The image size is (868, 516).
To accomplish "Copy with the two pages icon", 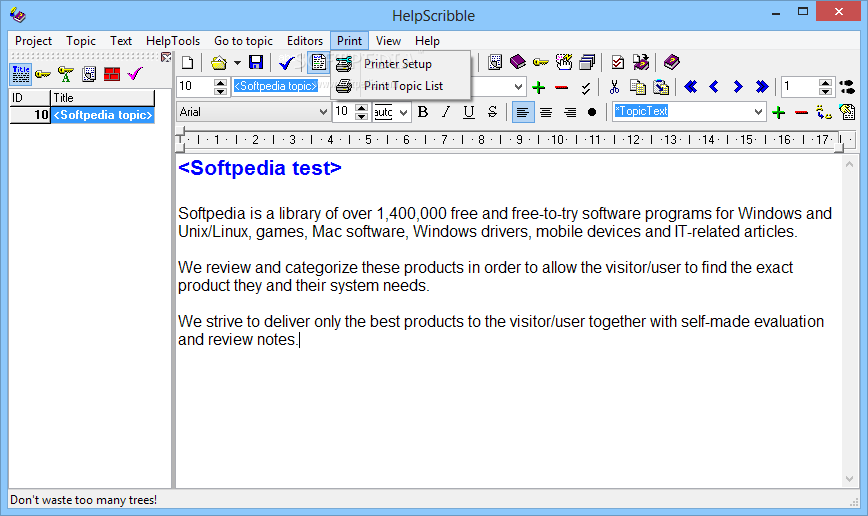I will pyautogui.click(x=638, y=87).
